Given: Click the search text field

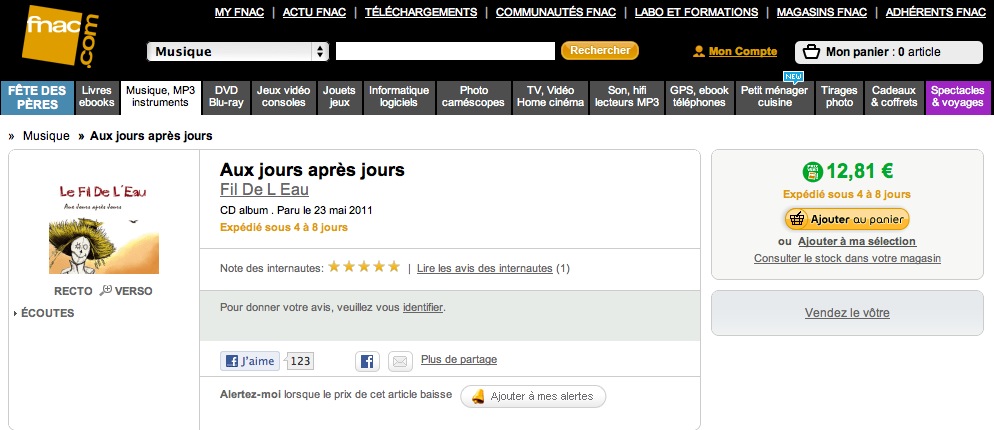Looking at the screenshot, I should [445, 51].
